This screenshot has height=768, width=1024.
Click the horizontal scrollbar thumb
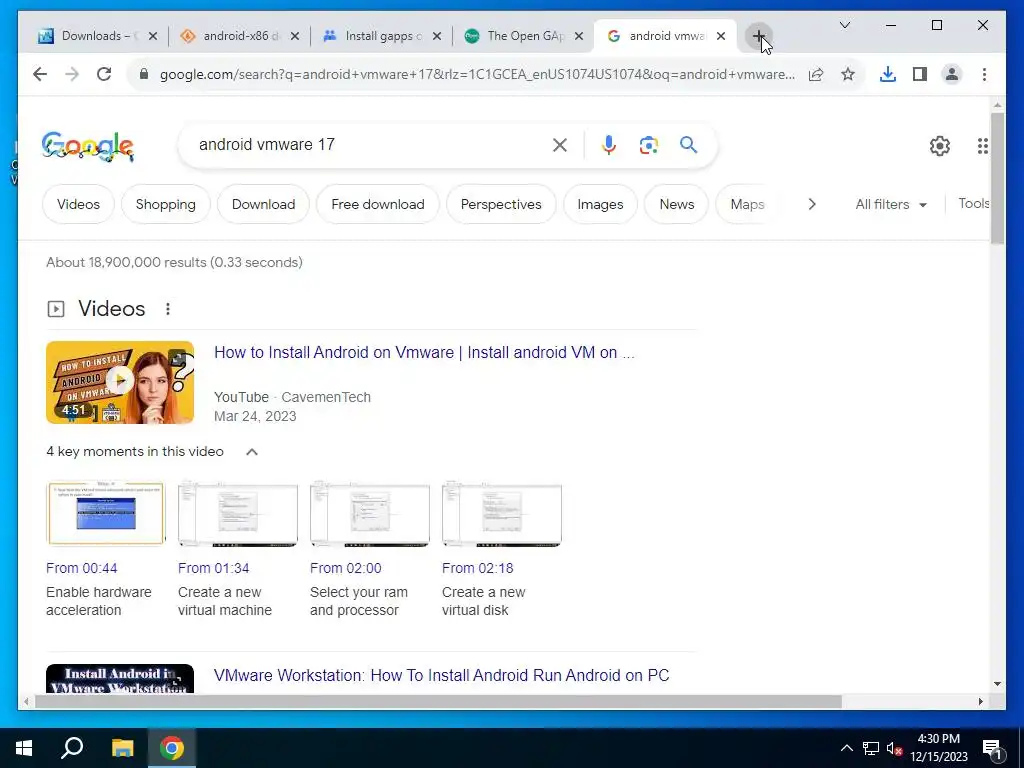point(438,702)
